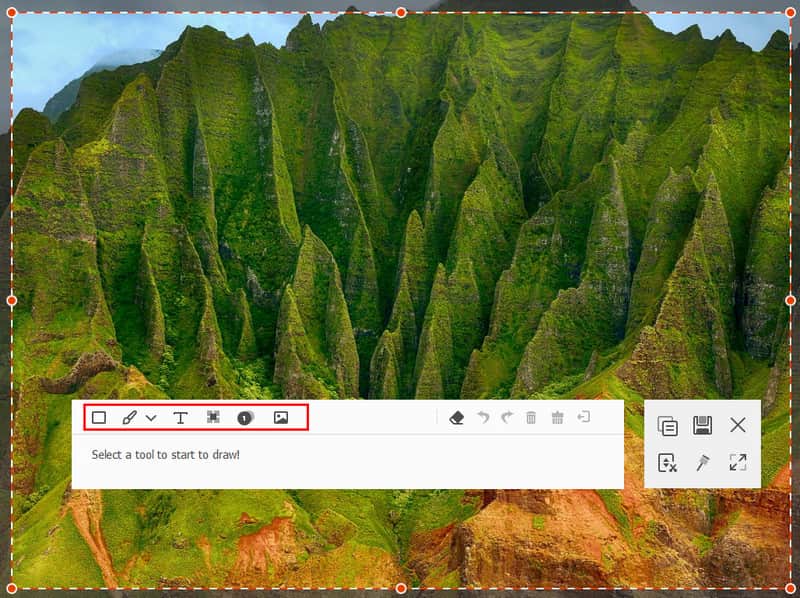Select the Text tool
Viewport: 800px width, 598px height.
(x=181, y=418)
